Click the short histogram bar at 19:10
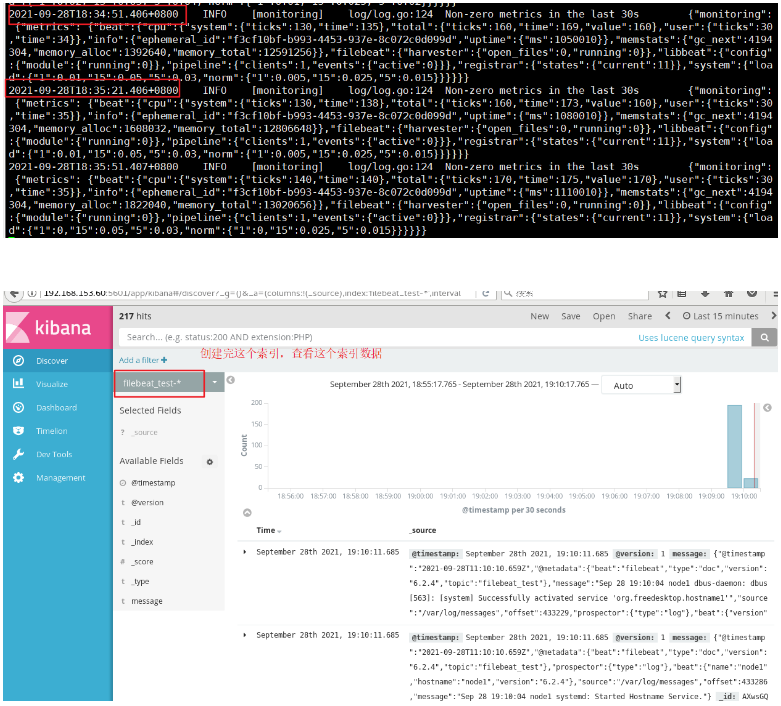Viewport: 781px width, 706px height. tap(750, 482)
